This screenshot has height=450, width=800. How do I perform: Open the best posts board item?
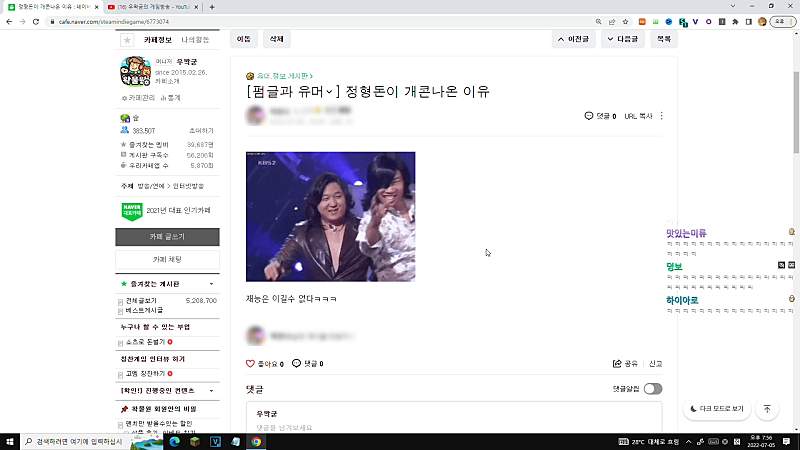[x=144, y=310]
